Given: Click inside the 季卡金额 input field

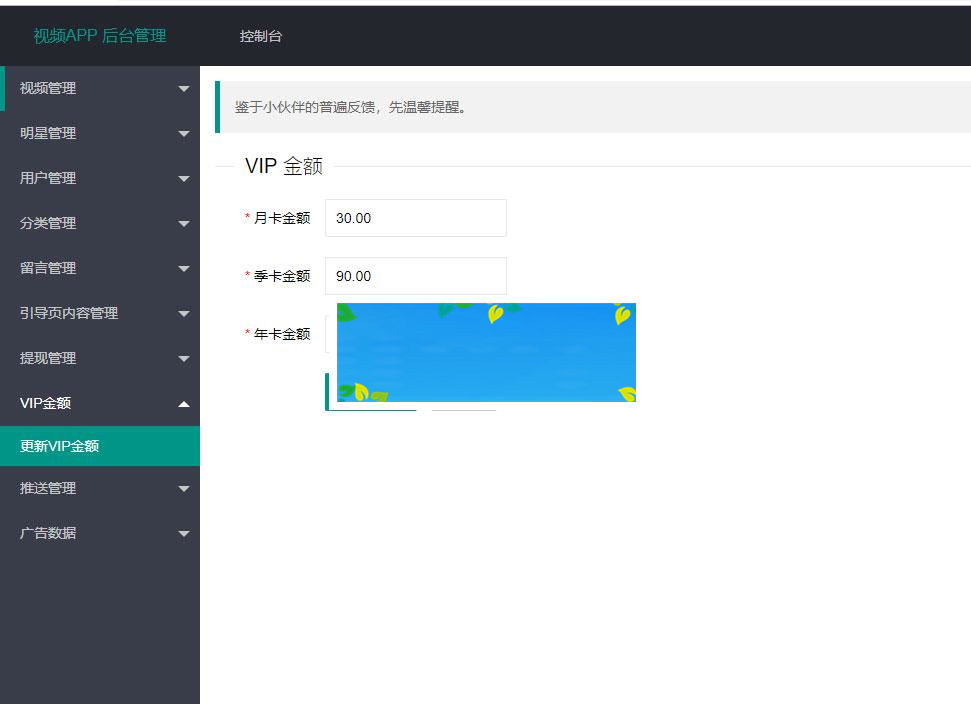Looking at the screenshot, I should click(x=415, y=275).
